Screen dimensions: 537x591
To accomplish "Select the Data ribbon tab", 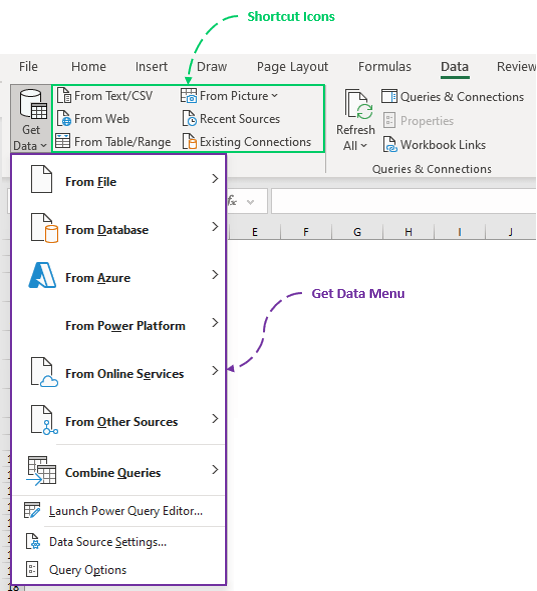I will click(455, 67).
